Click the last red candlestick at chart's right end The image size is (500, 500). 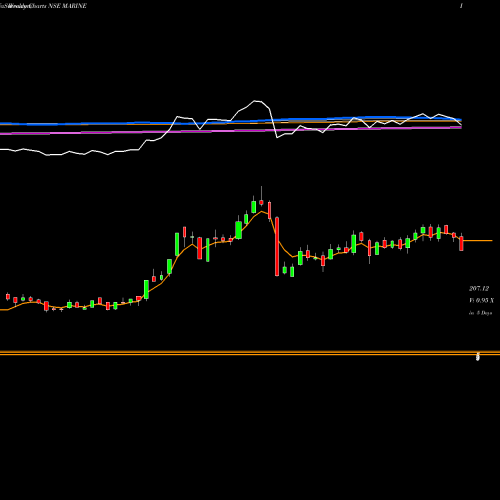pyautogui.click(x=461, y=243)
